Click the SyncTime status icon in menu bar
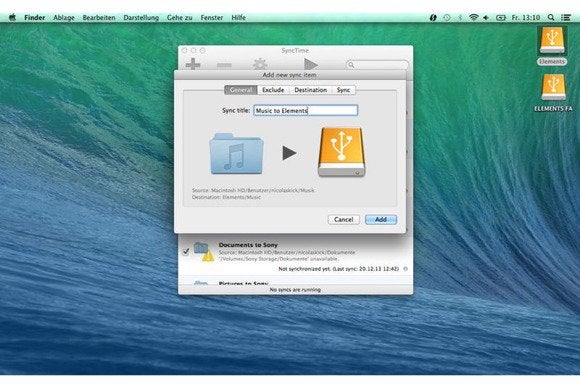The width and height of the screenshot is (580, 388). (x=433, y=17)
